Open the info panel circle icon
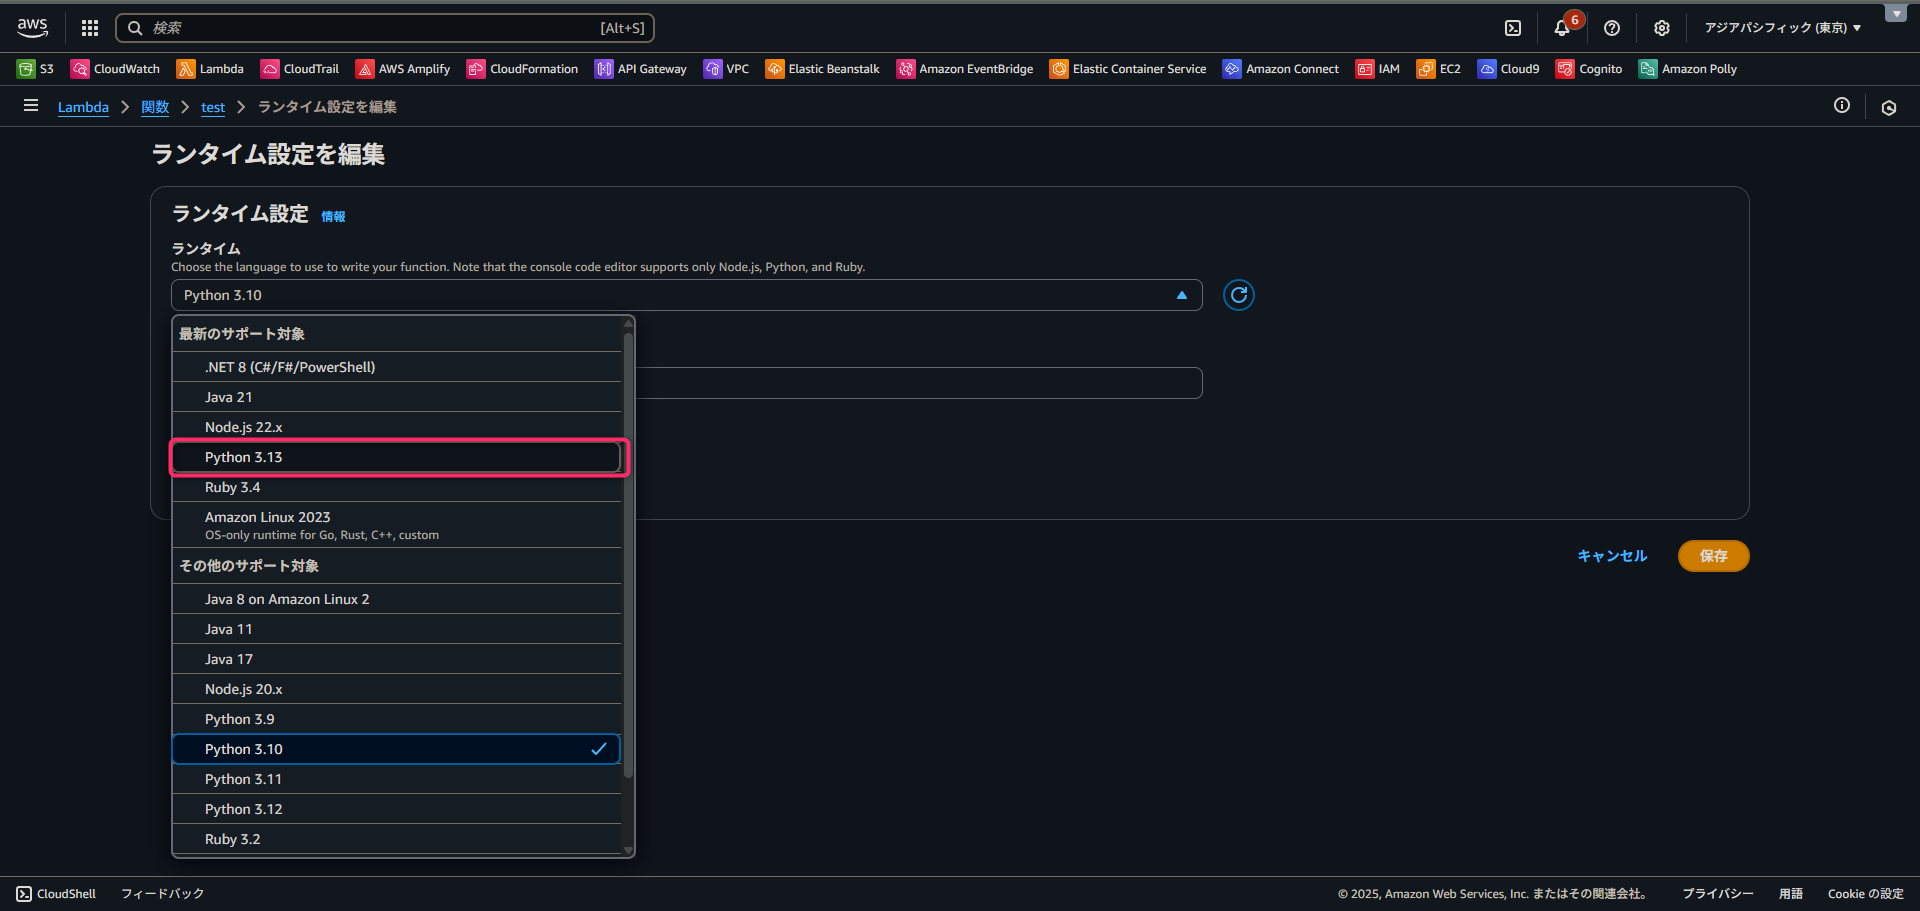1920x911 pixels. tap(1841, 106)
